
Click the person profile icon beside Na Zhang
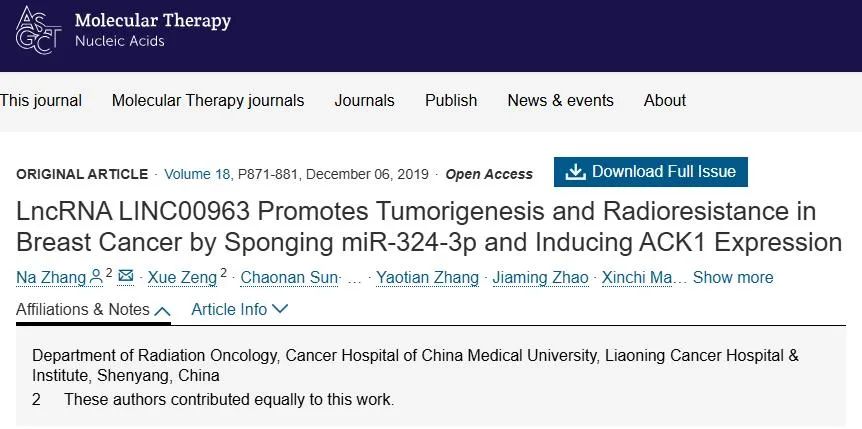[x=96, y=277]
